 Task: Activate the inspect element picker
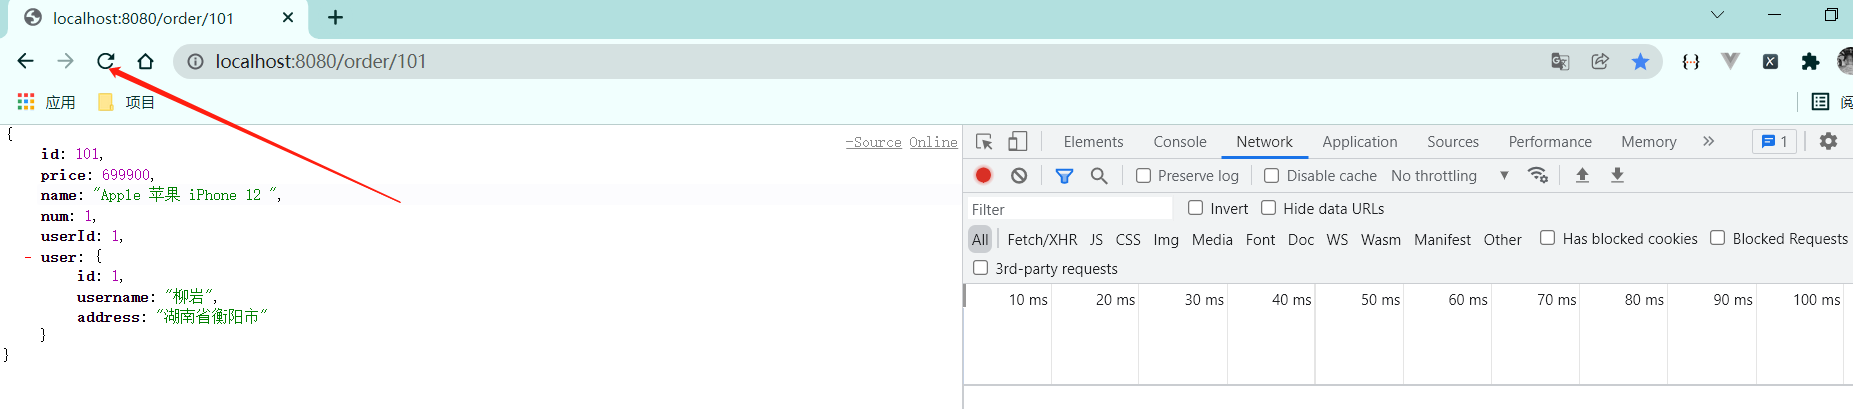pyautogui.click(x=984, y=142)
